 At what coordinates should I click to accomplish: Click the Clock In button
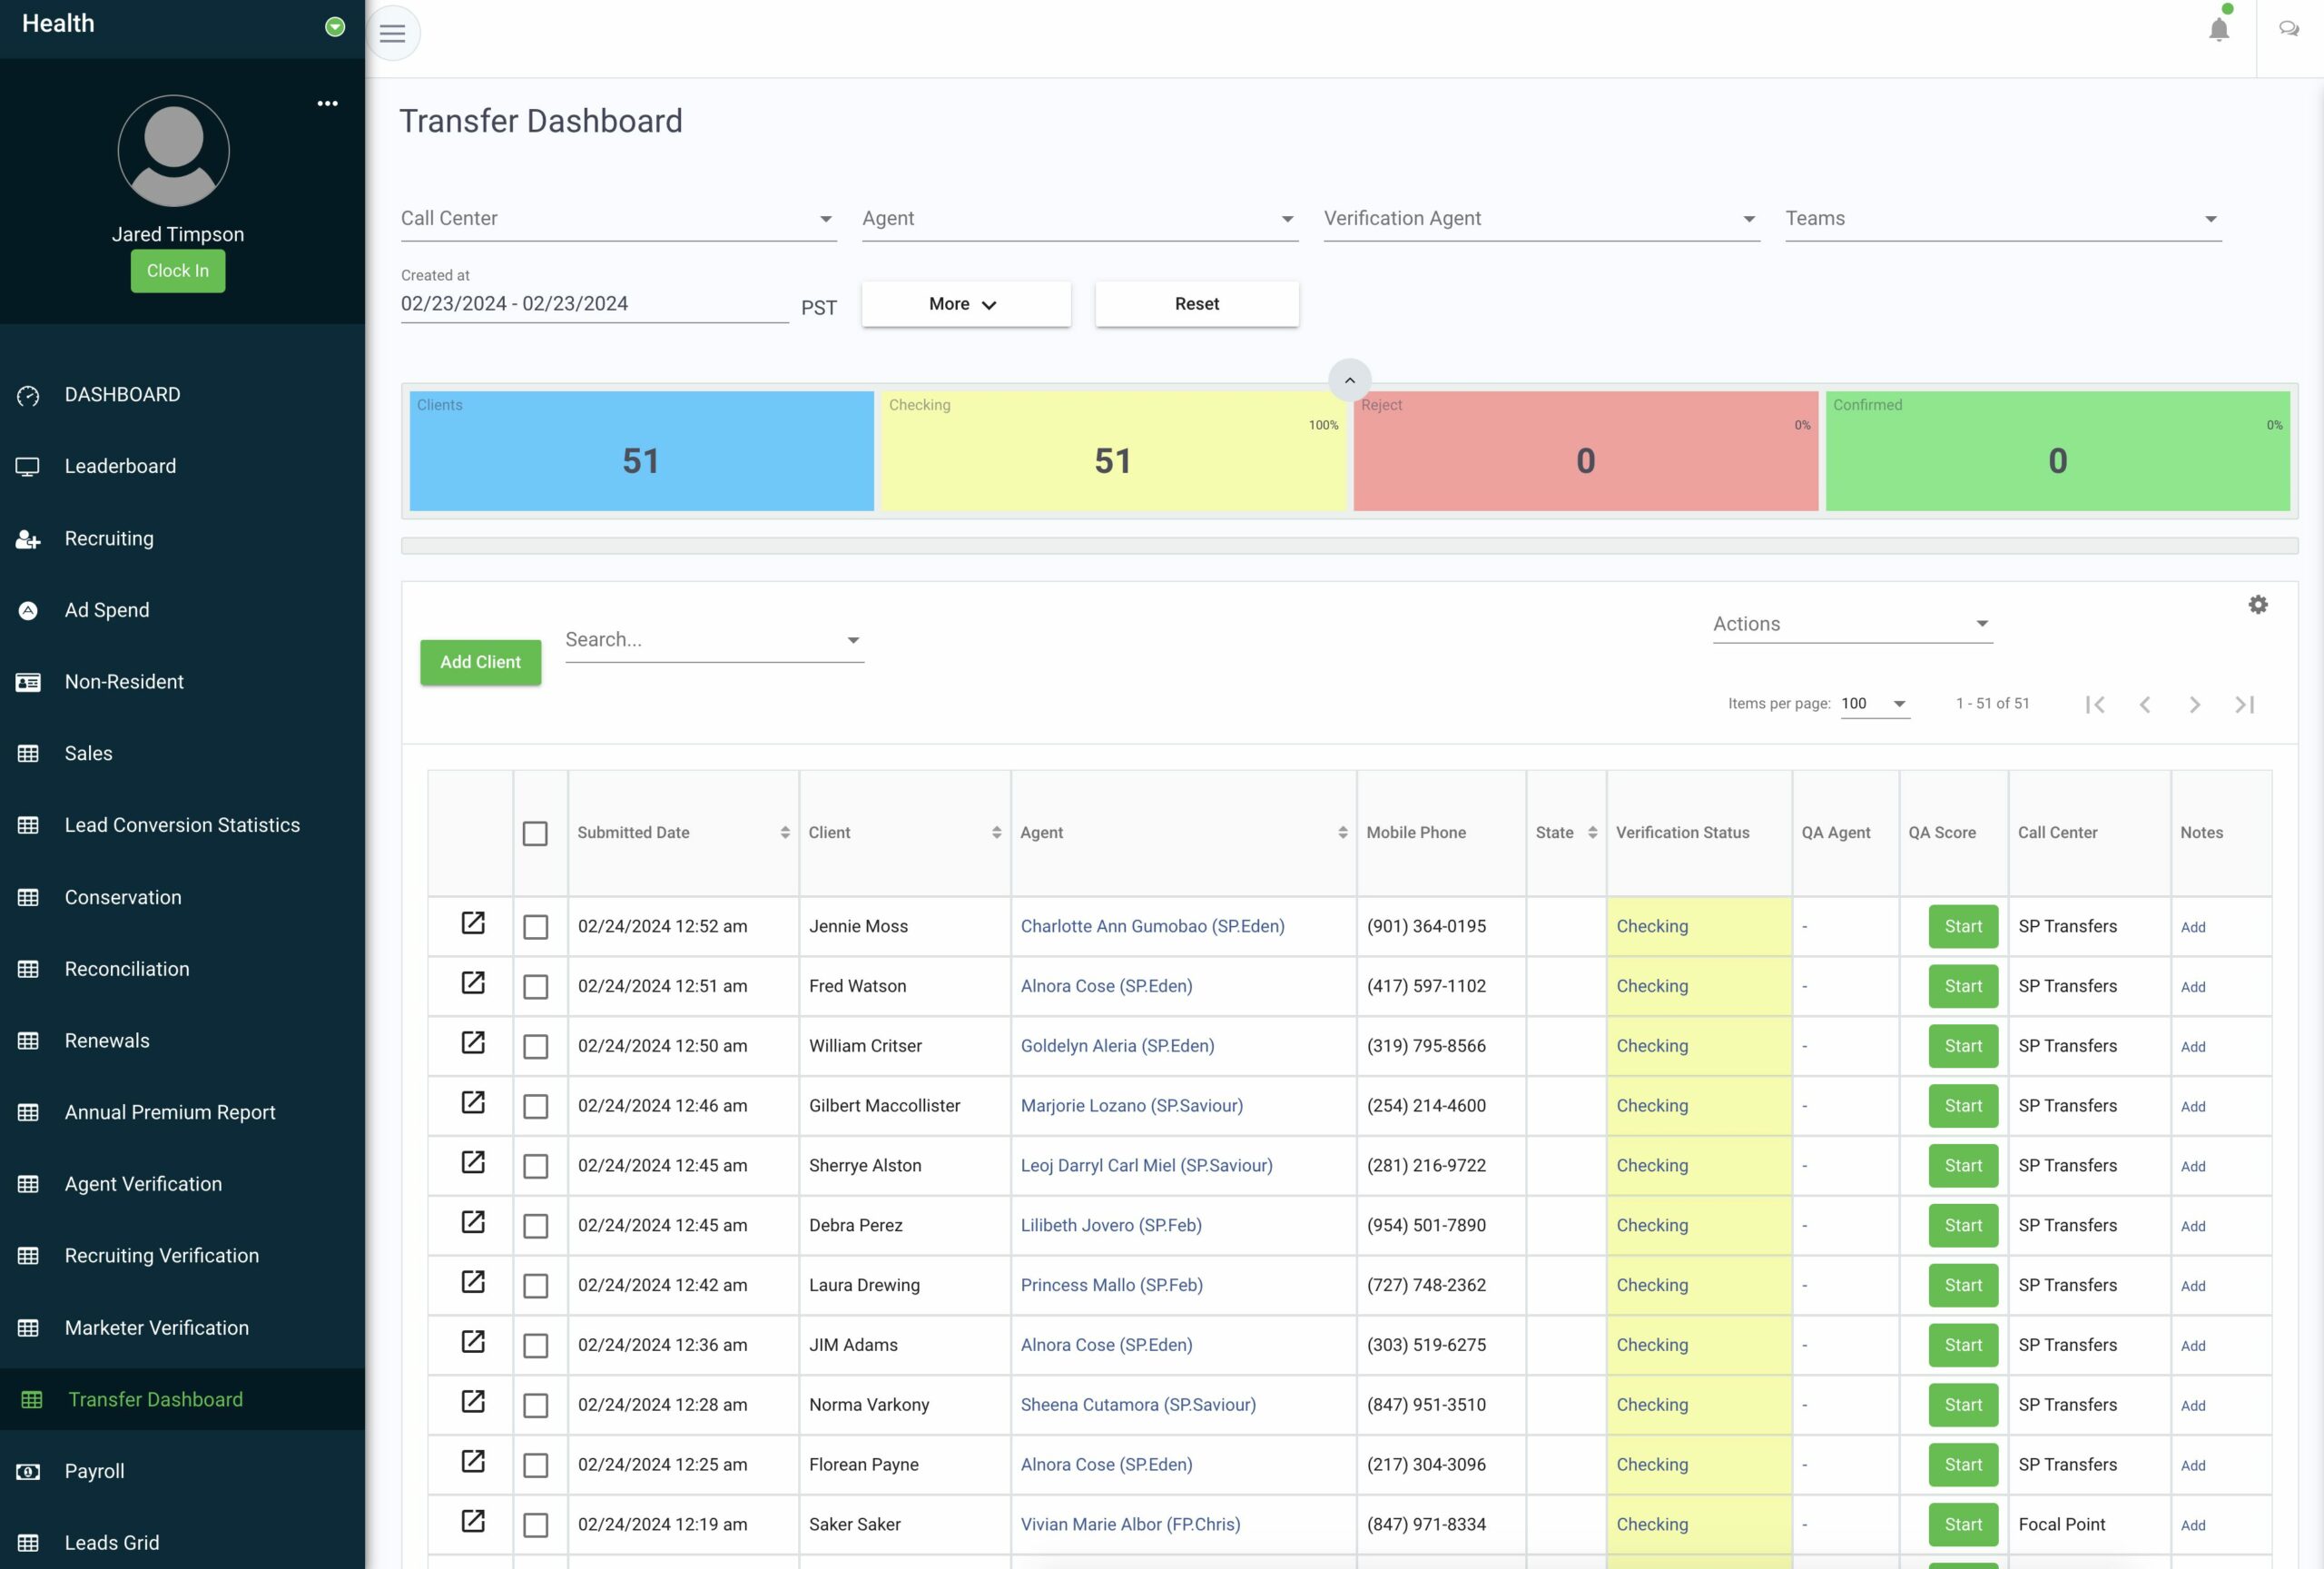(x=178, y=271)
